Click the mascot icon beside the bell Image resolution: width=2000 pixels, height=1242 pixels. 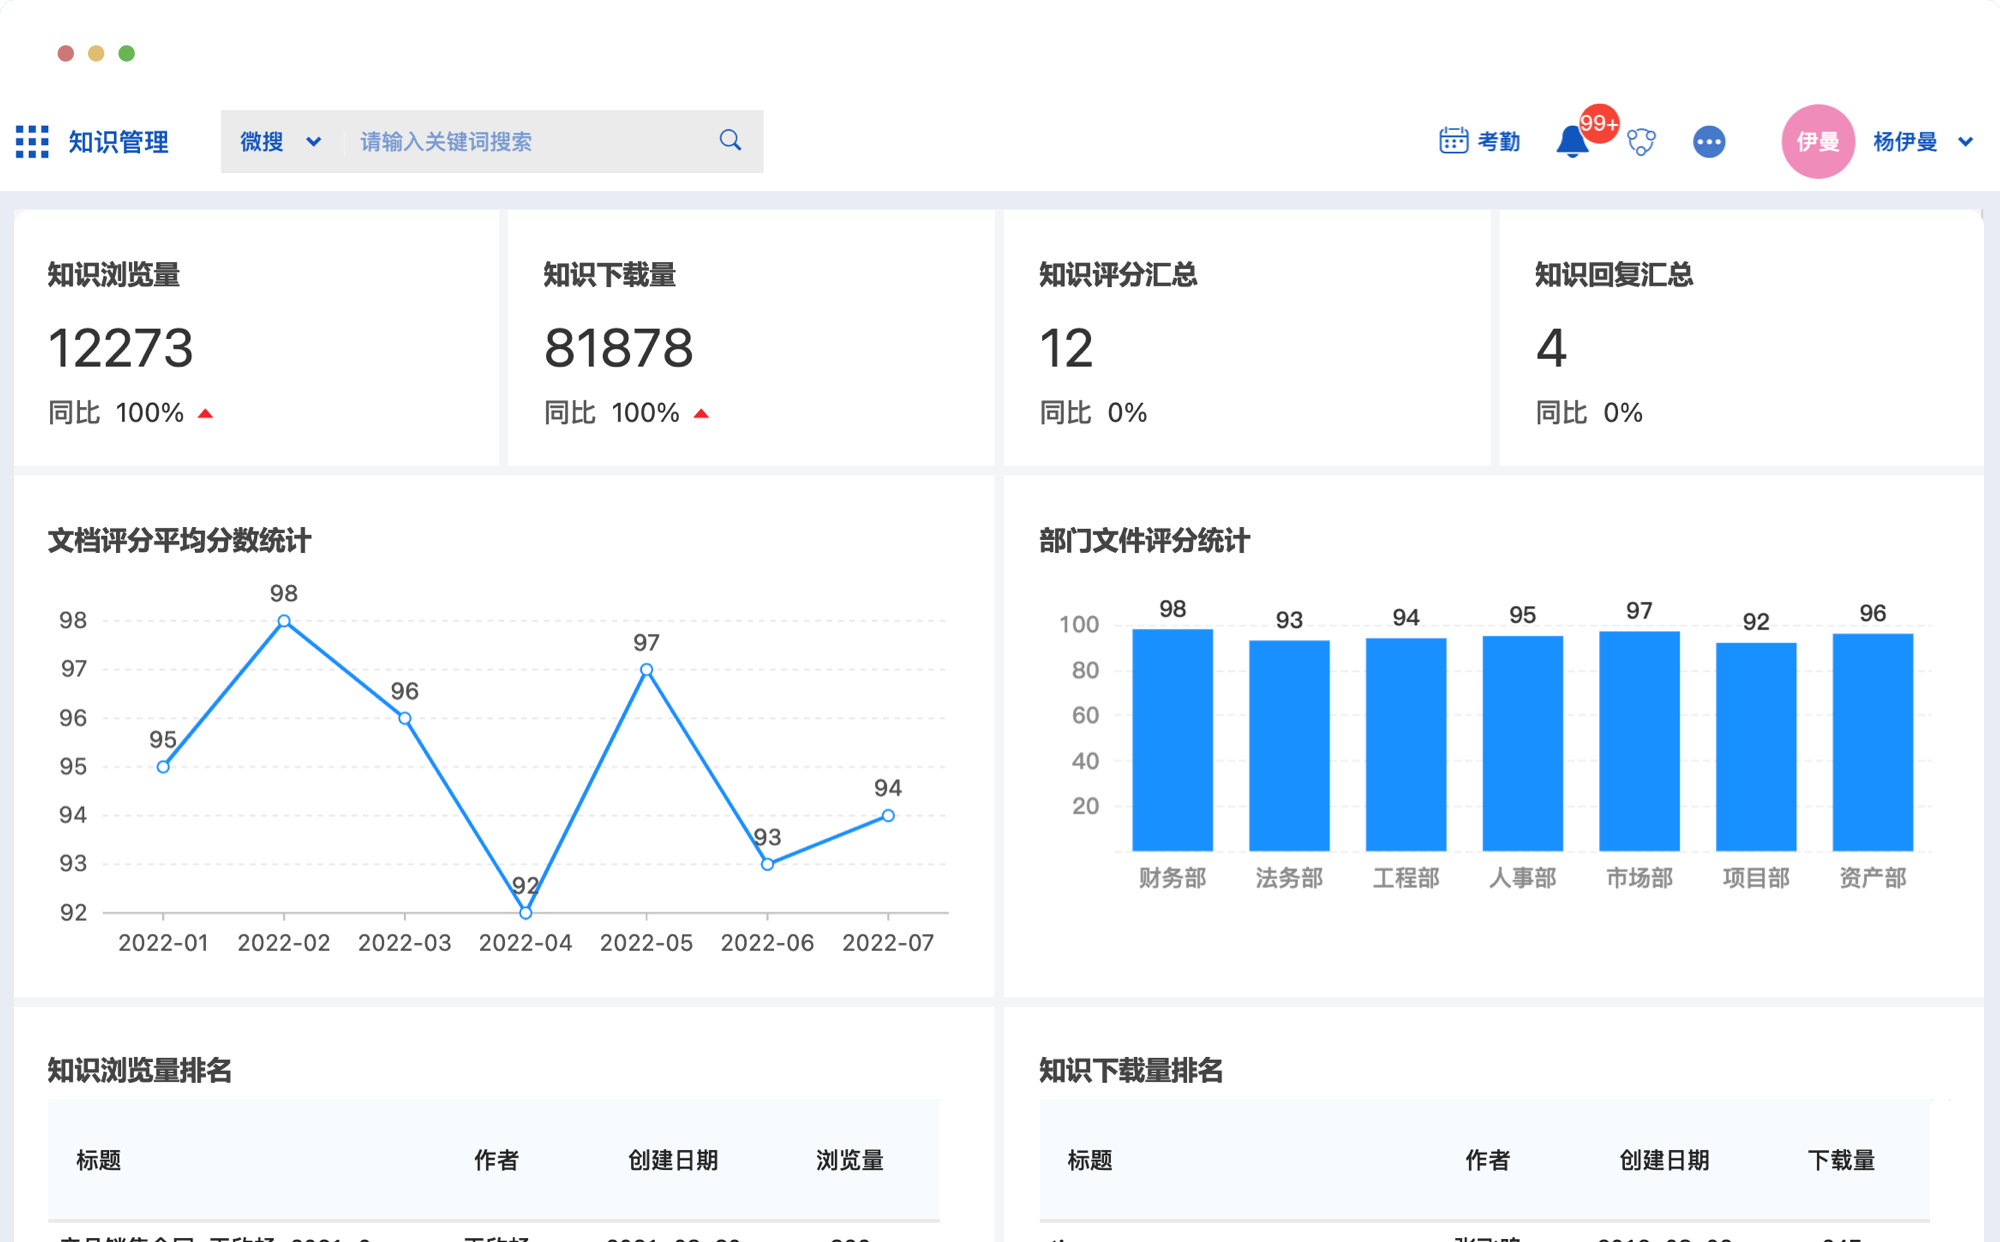pyautogui.click(x=1641, y=142)
